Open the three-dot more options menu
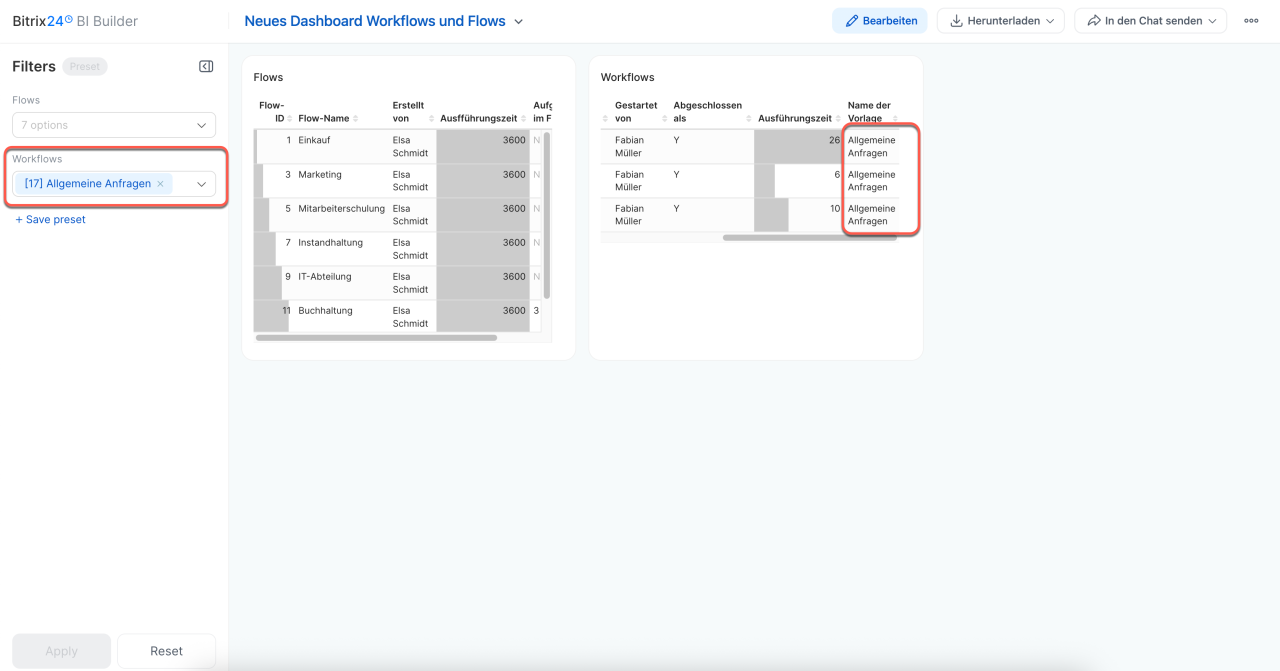Viewport: 1280px width, 671px height. point(1251,21)
